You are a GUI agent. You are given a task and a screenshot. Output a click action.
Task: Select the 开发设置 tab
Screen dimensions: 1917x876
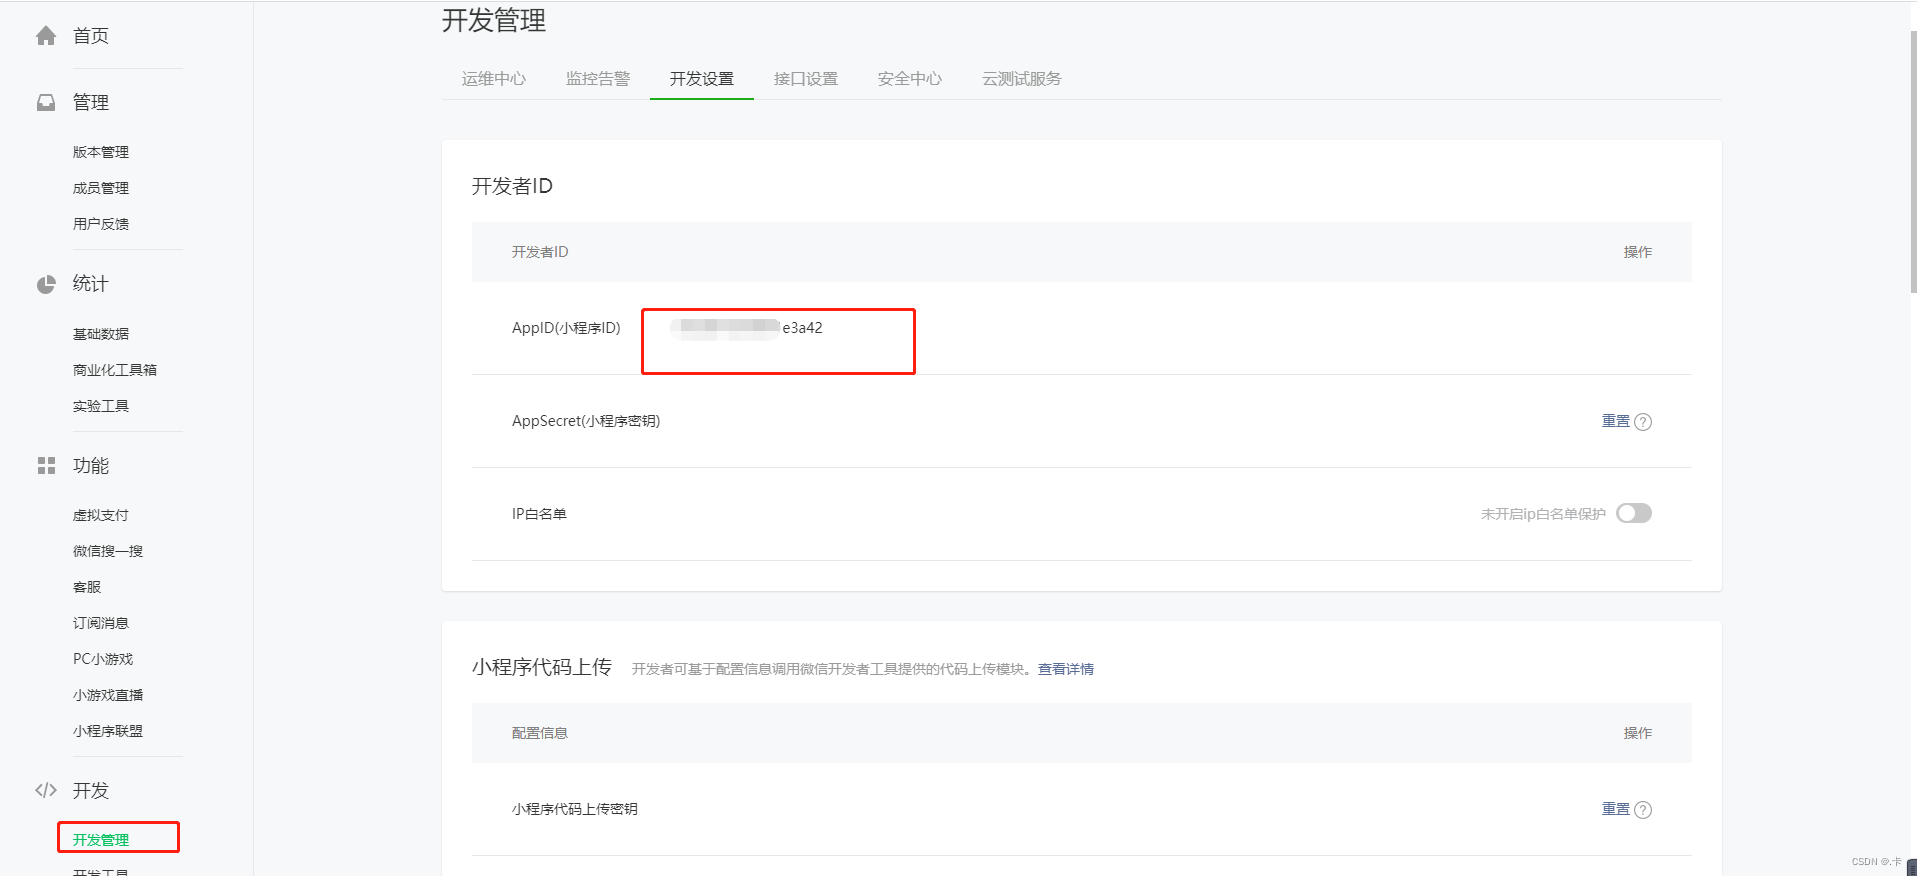click(702, 79)
